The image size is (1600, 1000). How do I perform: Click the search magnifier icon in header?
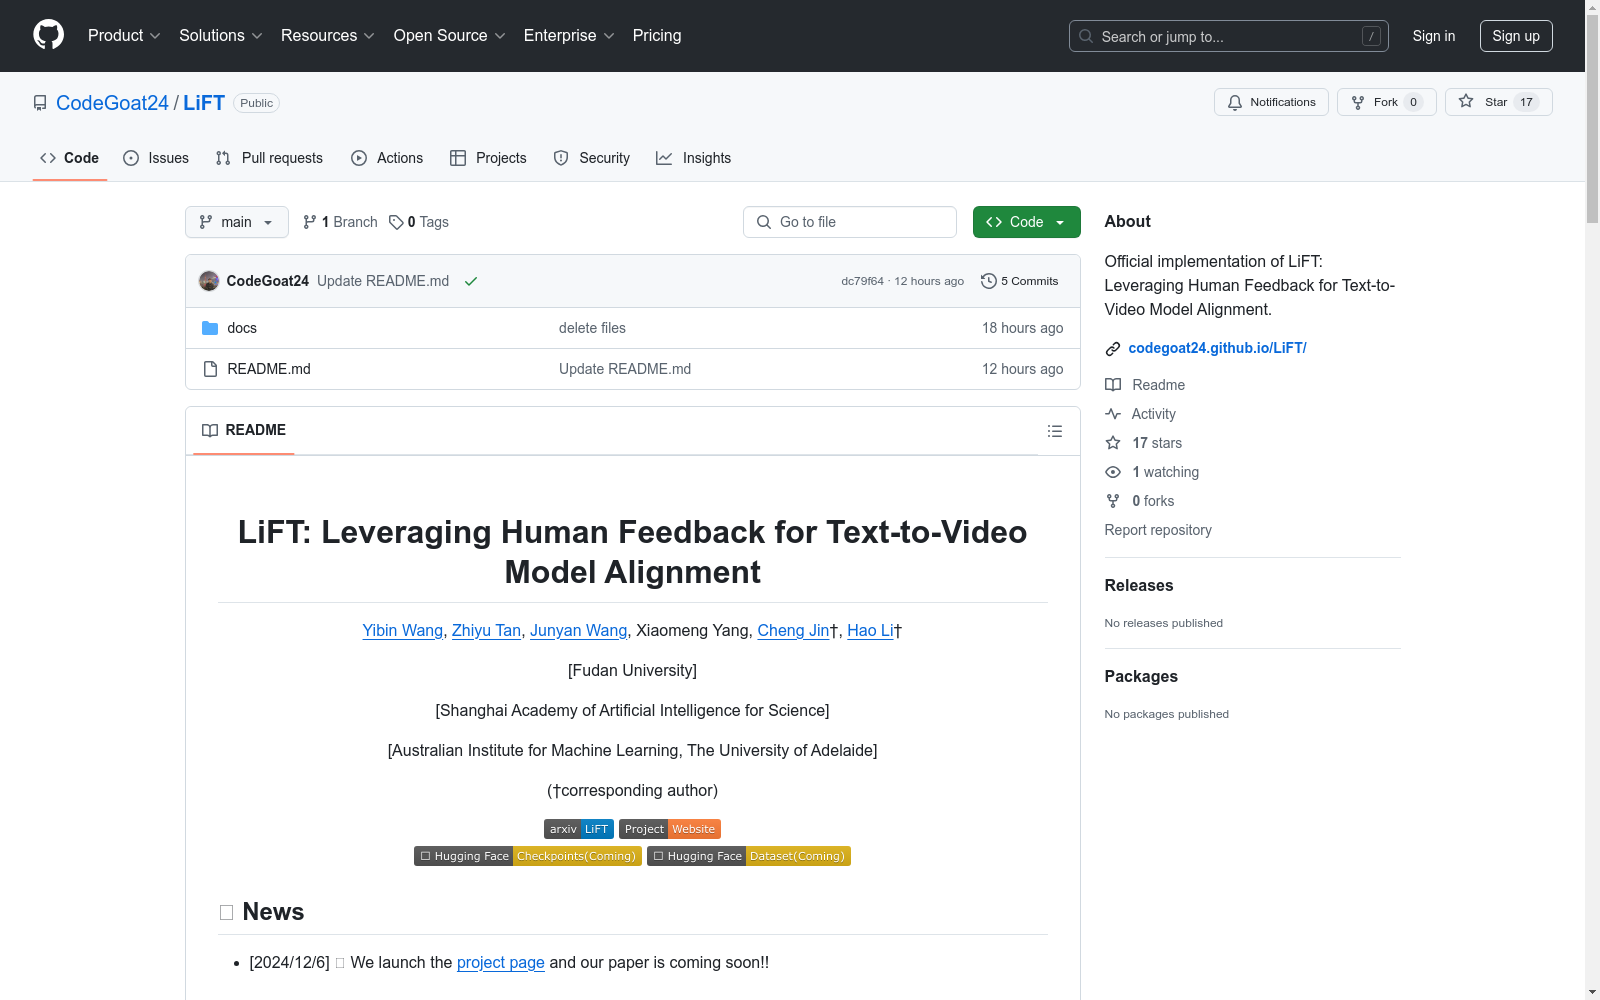click(x=1086, y=36)
